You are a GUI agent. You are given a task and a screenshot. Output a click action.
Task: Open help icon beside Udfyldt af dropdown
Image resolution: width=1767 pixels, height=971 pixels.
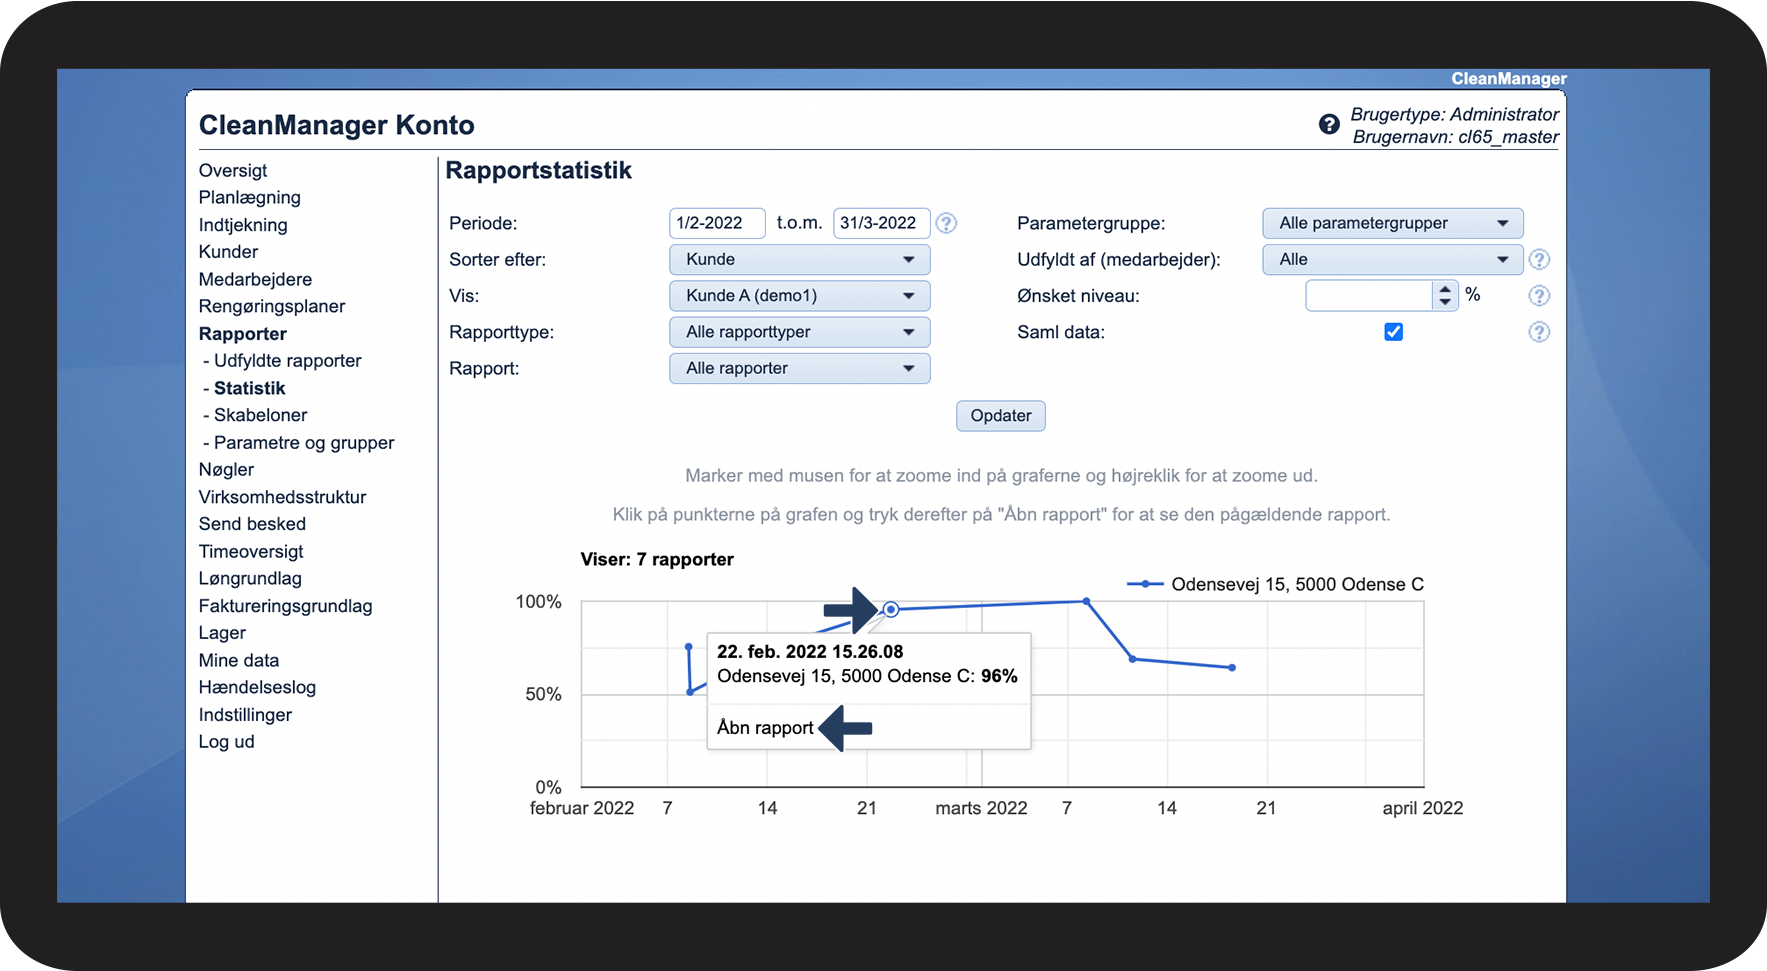tap(1540, 260)
